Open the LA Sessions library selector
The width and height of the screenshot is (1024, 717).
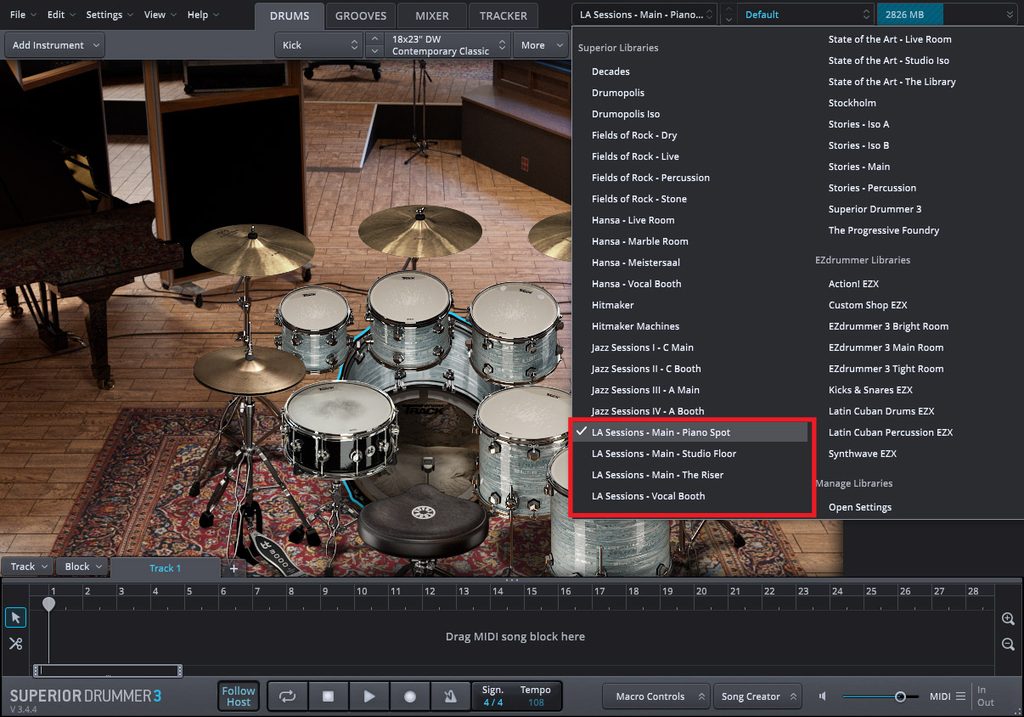tap(645, 14)
